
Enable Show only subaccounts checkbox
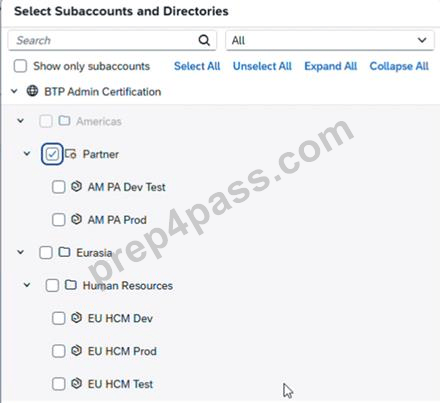pyautogui.click(x=20, y=66)
